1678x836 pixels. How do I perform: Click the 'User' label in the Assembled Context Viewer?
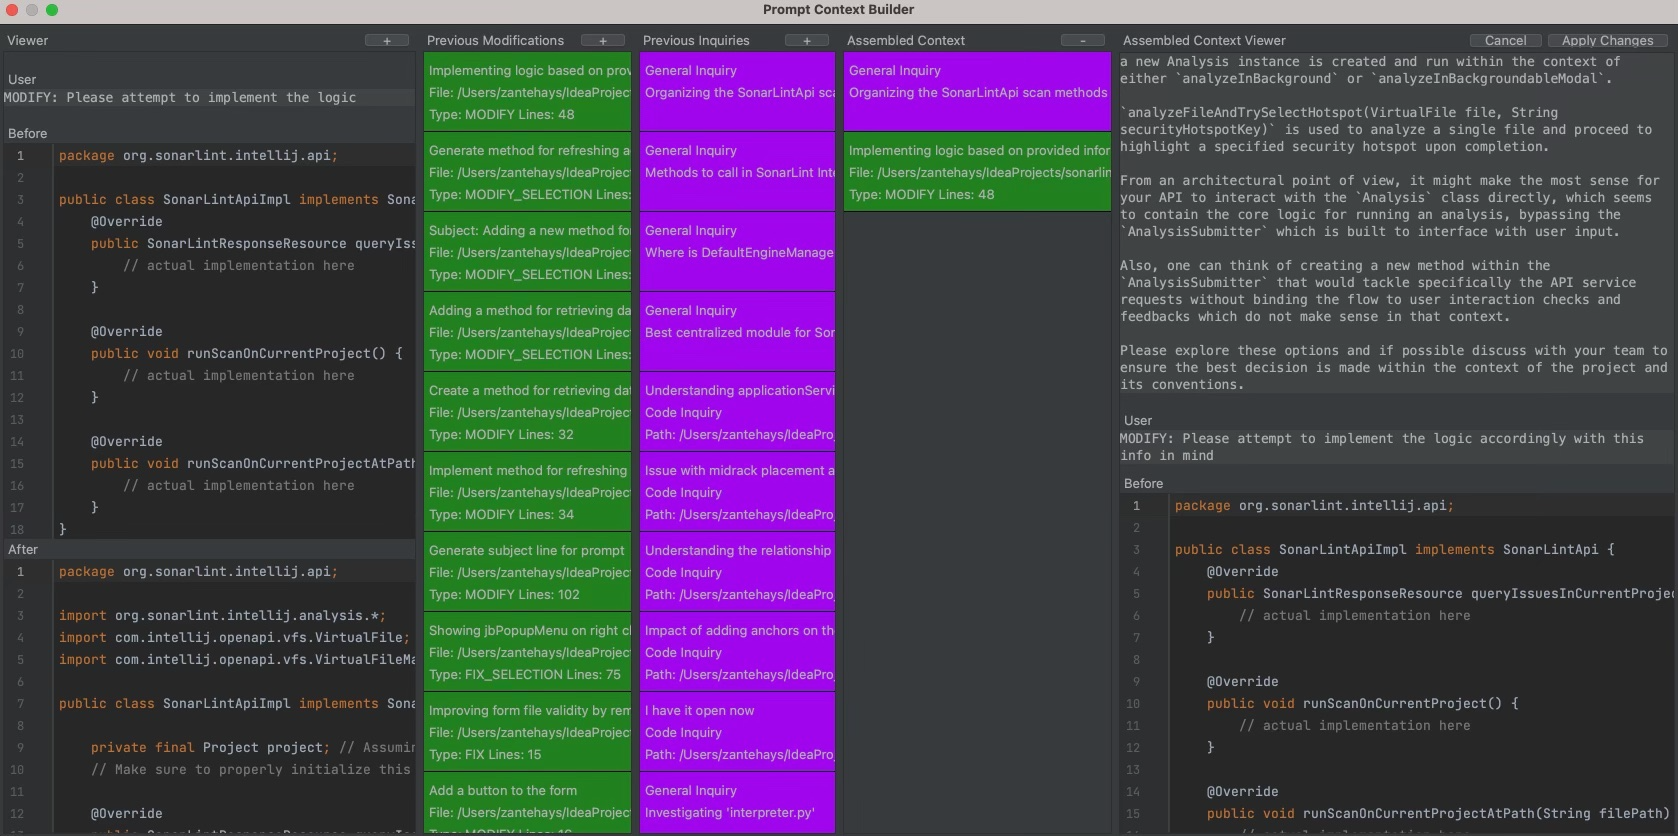(1138, 420)
